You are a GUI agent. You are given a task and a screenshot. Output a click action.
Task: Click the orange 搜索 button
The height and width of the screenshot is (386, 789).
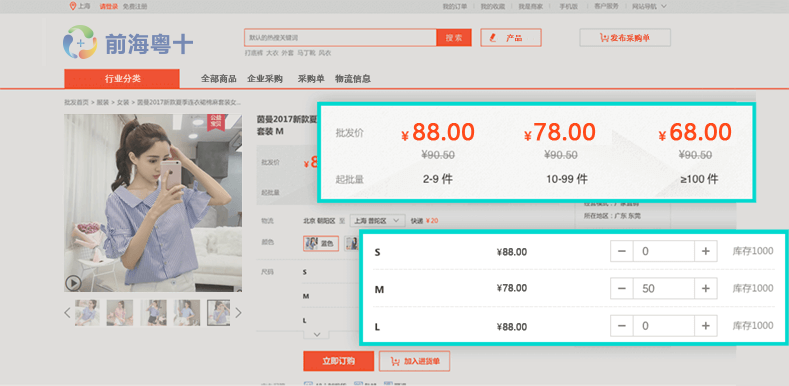[454, 38]
